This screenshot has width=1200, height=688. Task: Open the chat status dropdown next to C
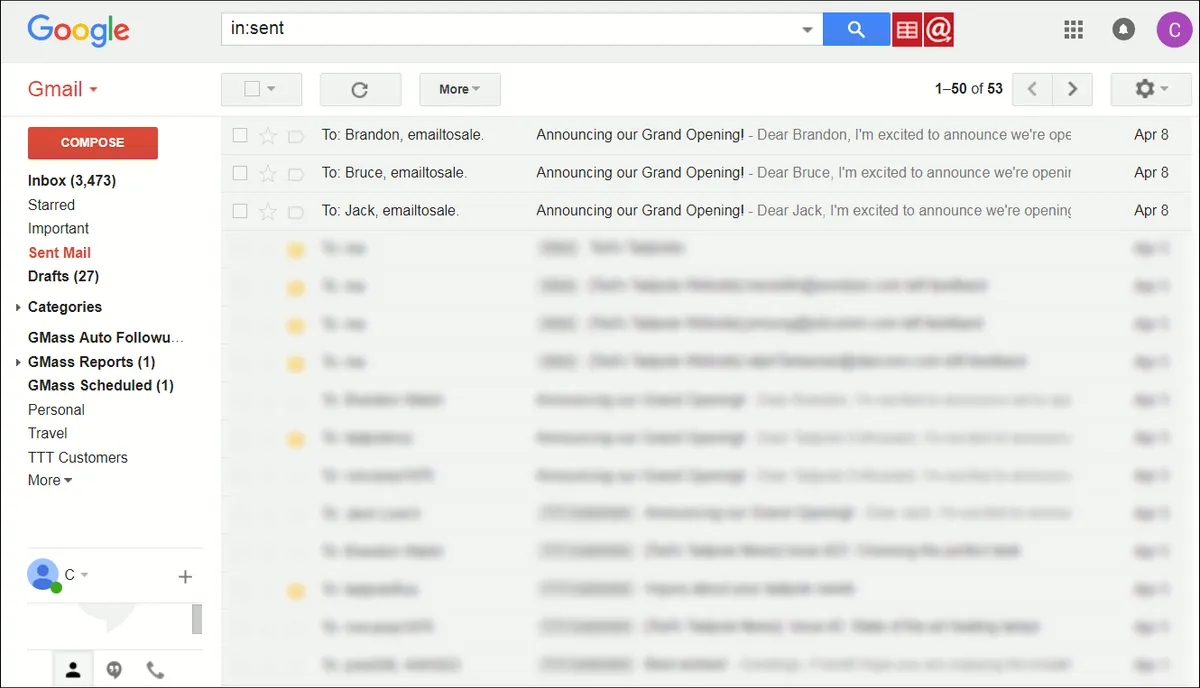85,575
